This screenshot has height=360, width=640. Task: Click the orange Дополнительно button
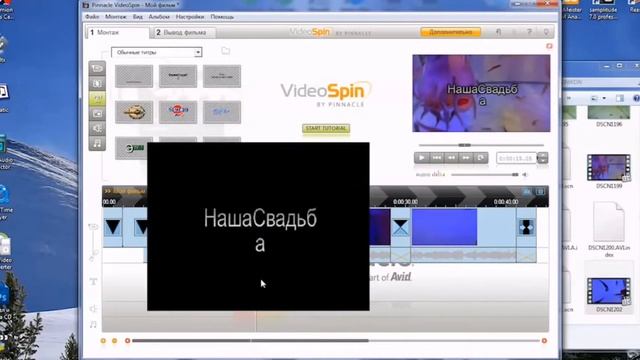450,32
